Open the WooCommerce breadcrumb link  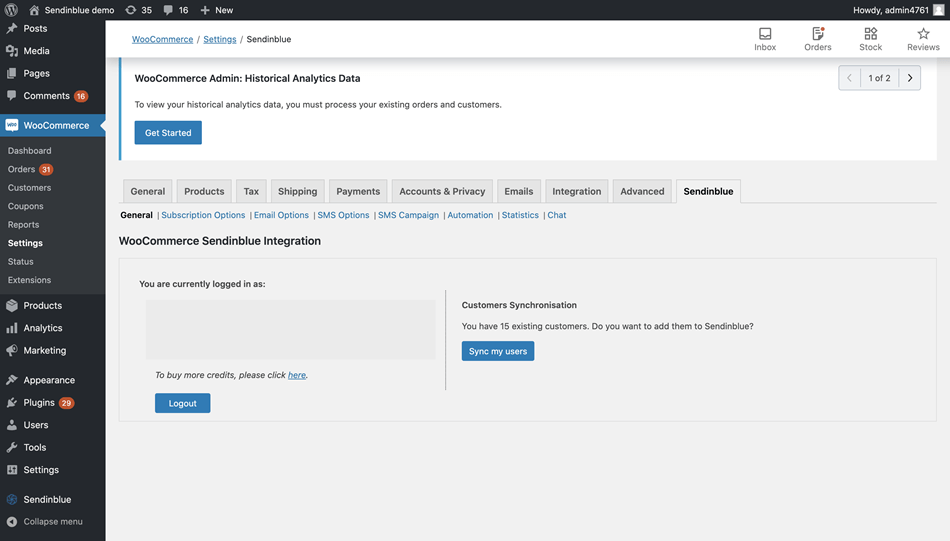coord(162,39)
